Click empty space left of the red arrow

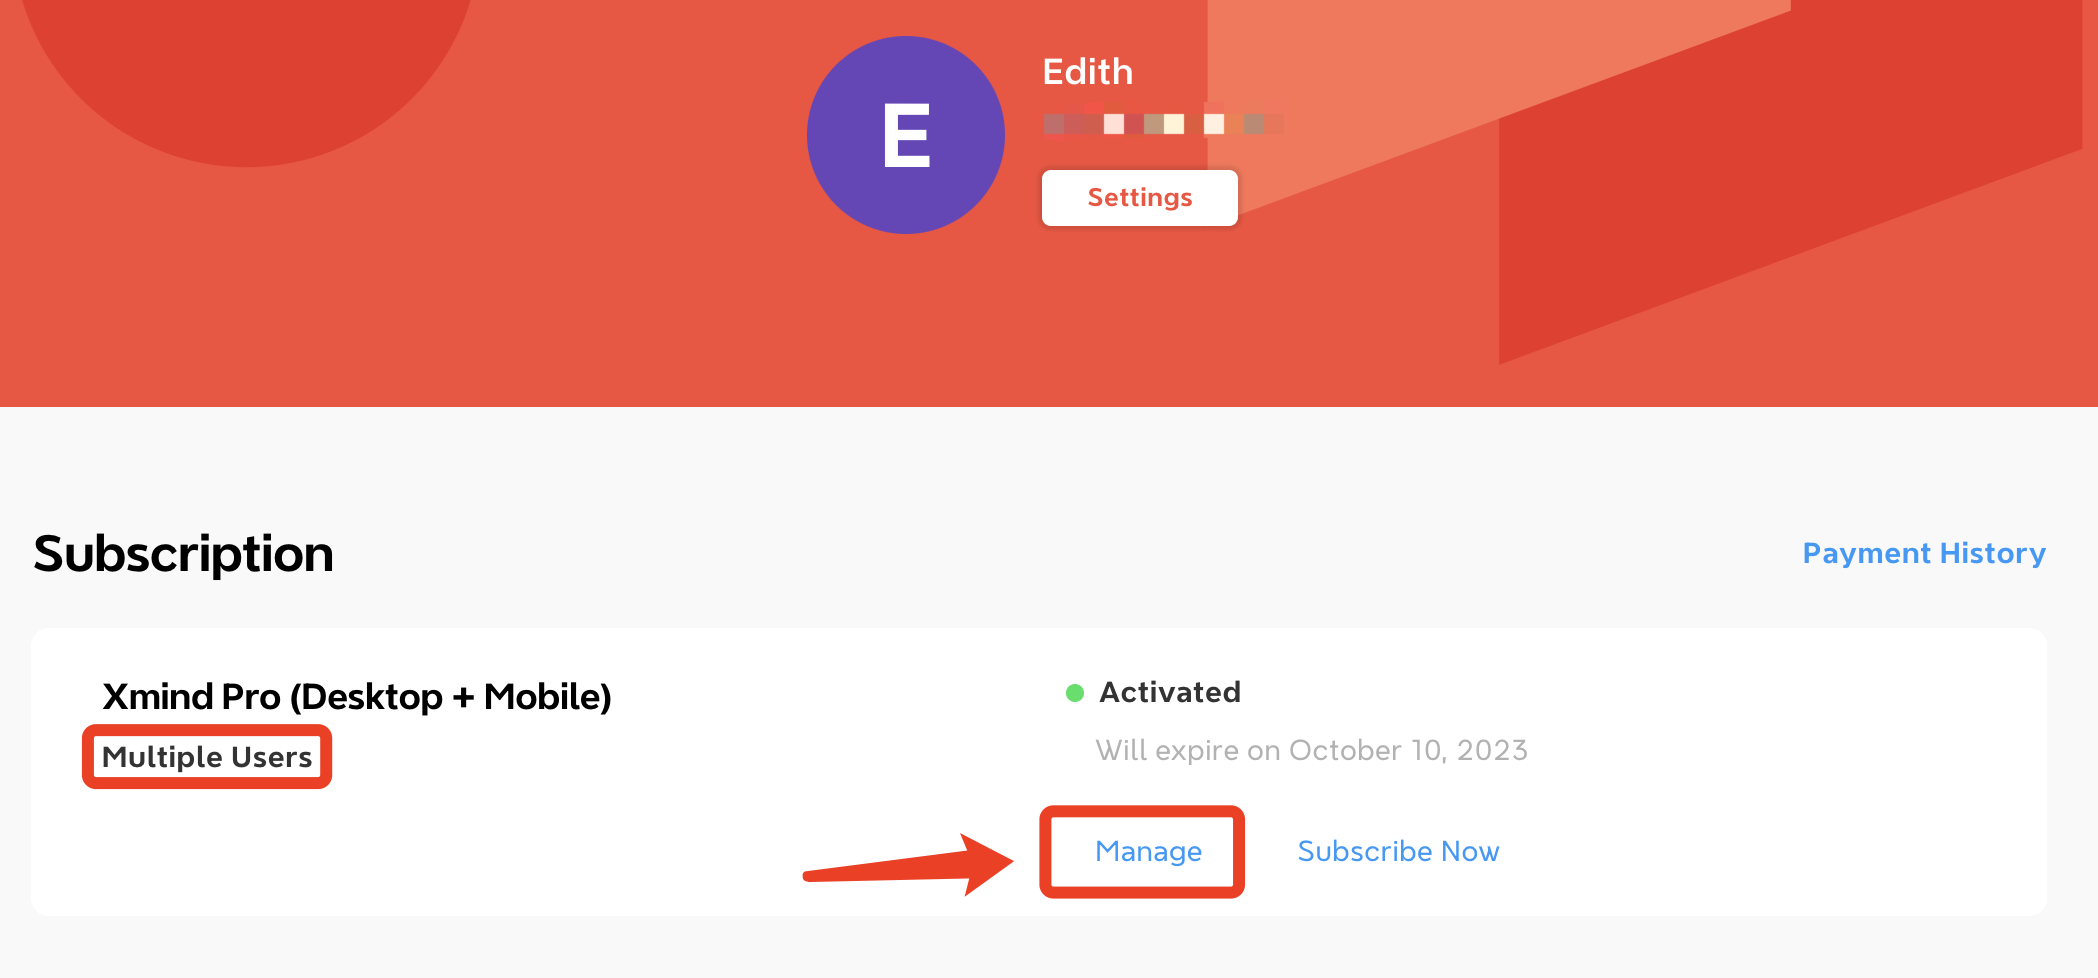pyautogui.click(x=450, y=860)
